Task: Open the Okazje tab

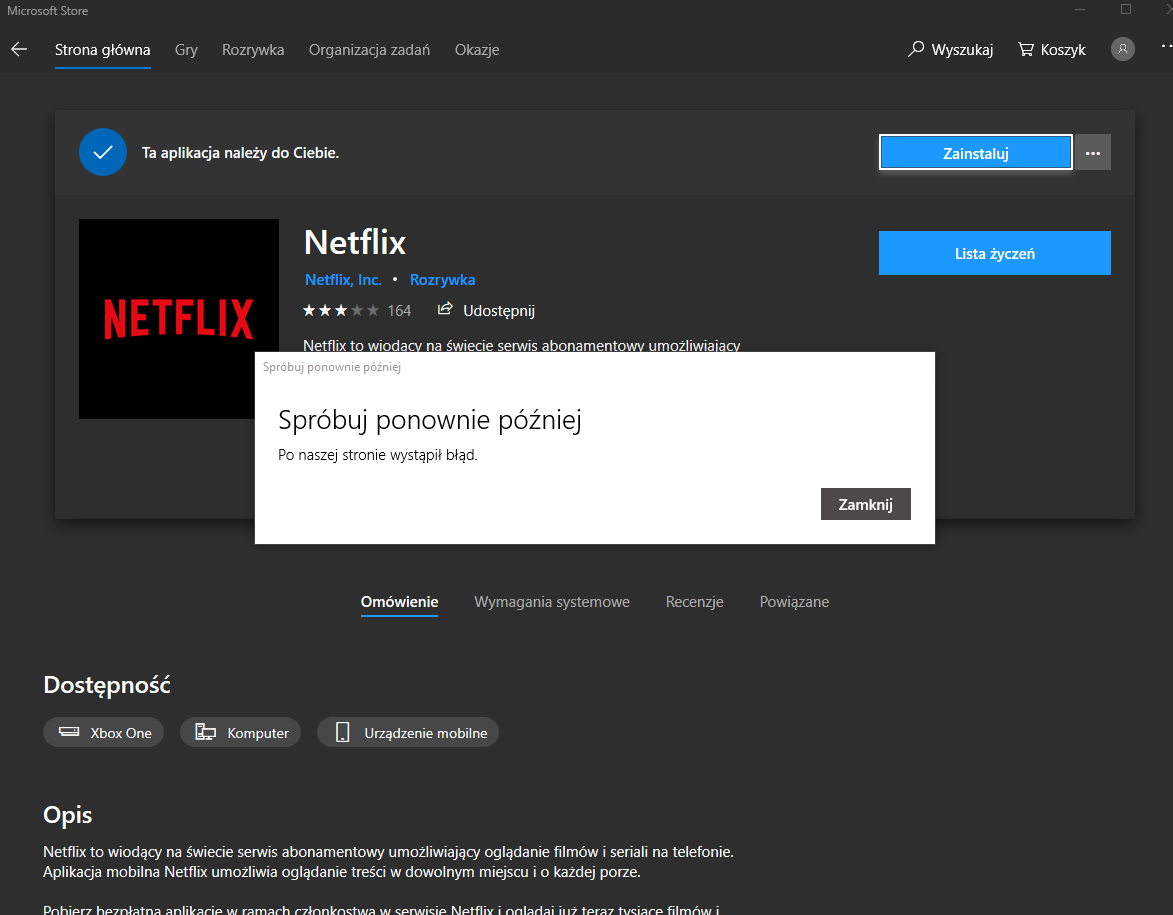Action: click(477, 50)
